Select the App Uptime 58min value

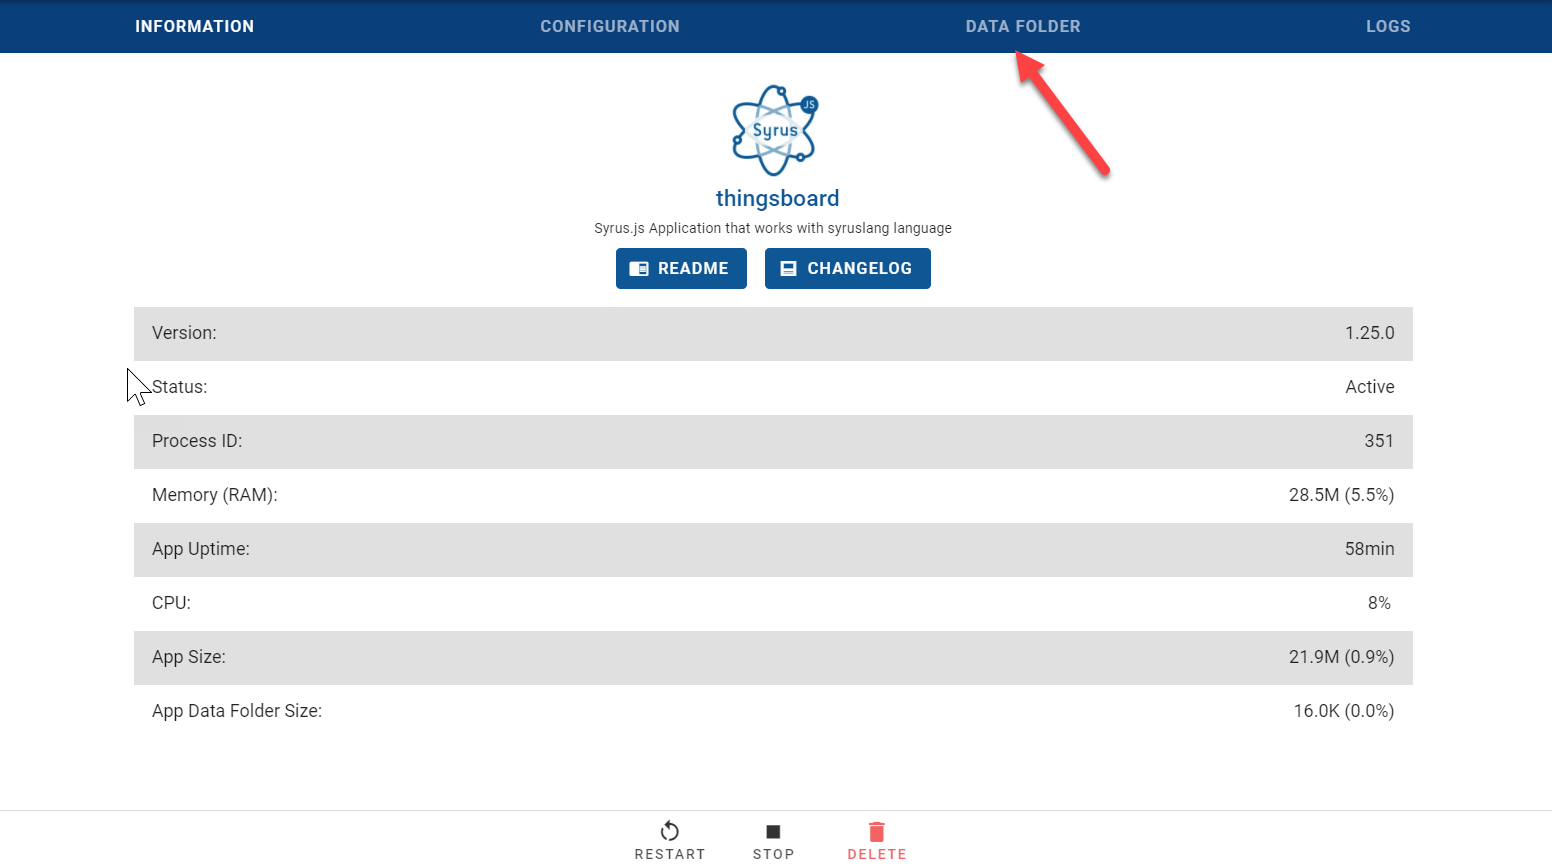point(1369,549)
